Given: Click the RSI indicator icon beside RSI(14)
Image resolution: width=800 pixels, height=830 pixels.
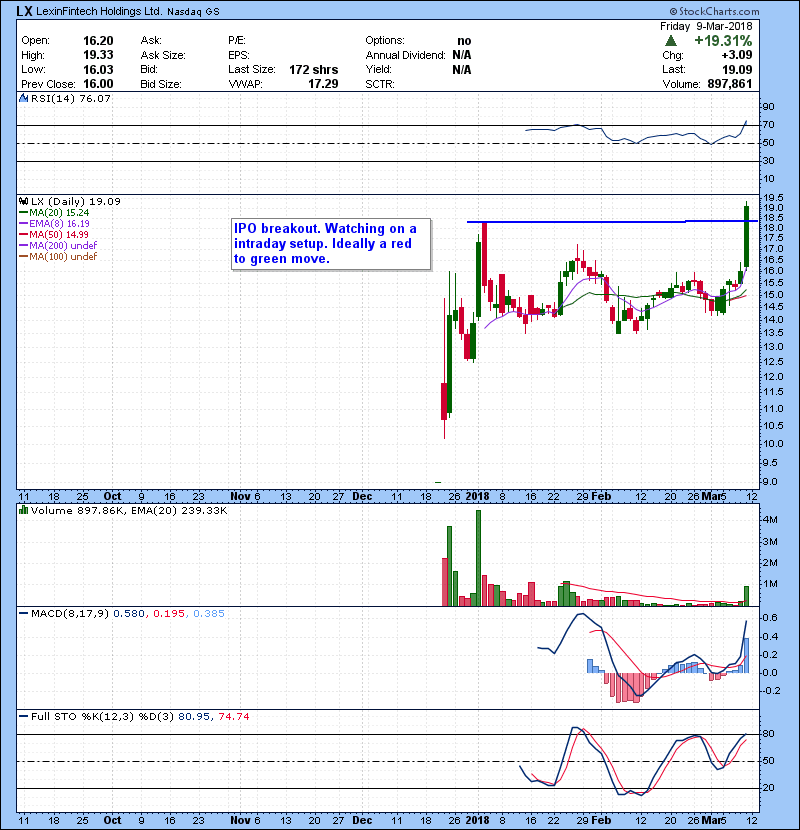Looking at the screenshot, I should (23, 98).
